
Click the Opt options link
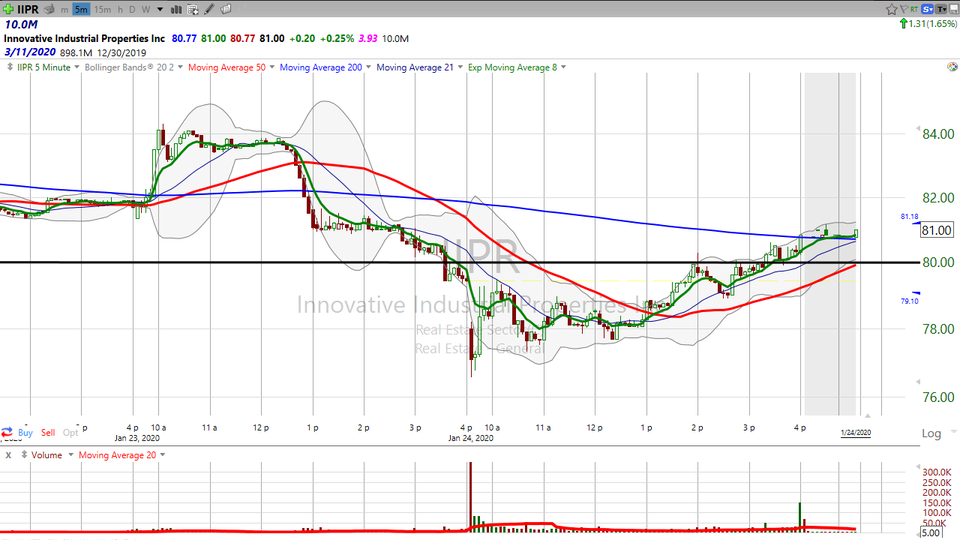[70, 432]
